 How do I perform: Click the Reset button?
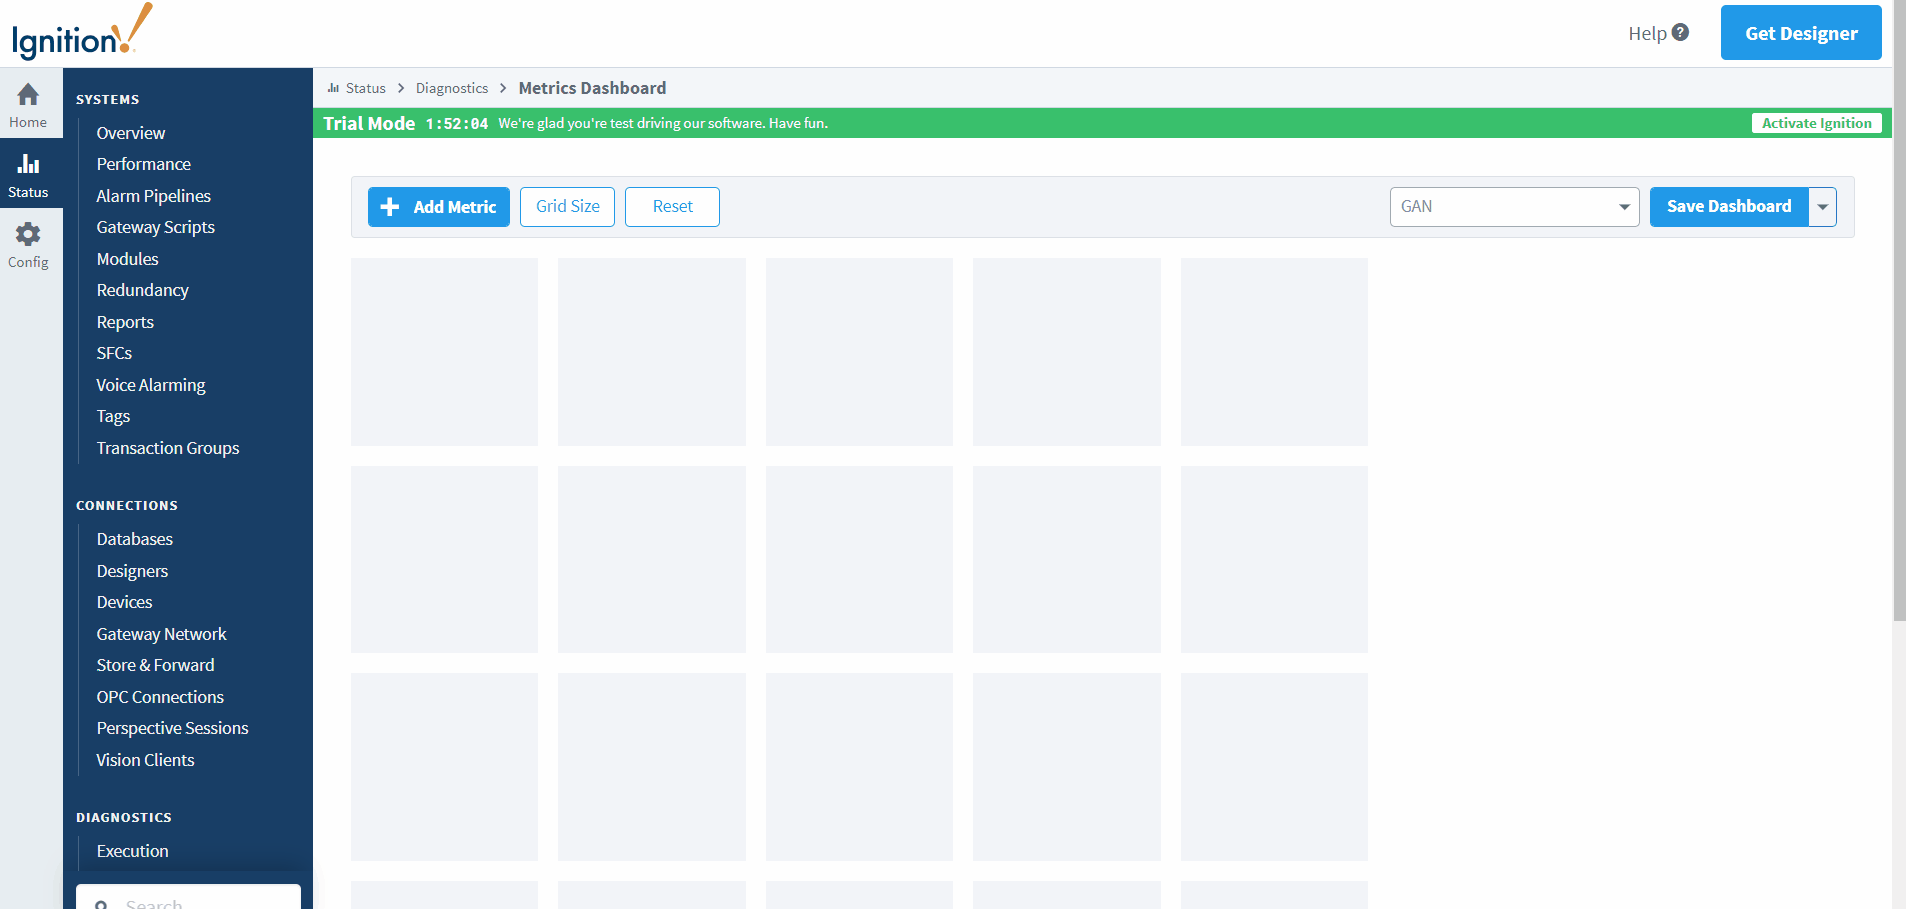pyautogui.click(x=672, y=207)
